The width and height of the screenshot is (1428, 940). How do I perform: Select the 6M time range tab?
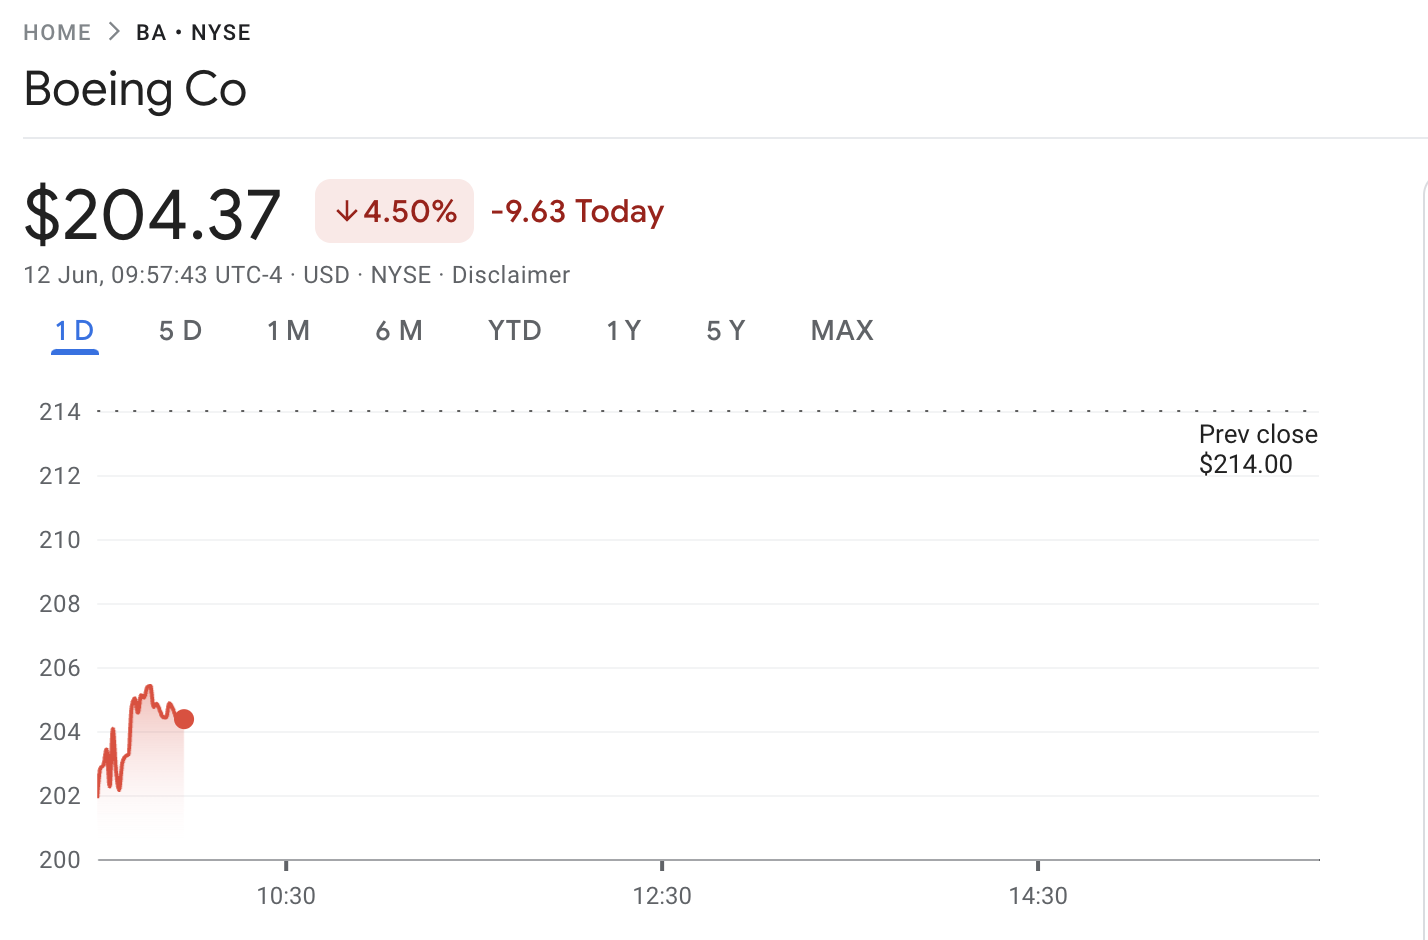click(399, 331)
